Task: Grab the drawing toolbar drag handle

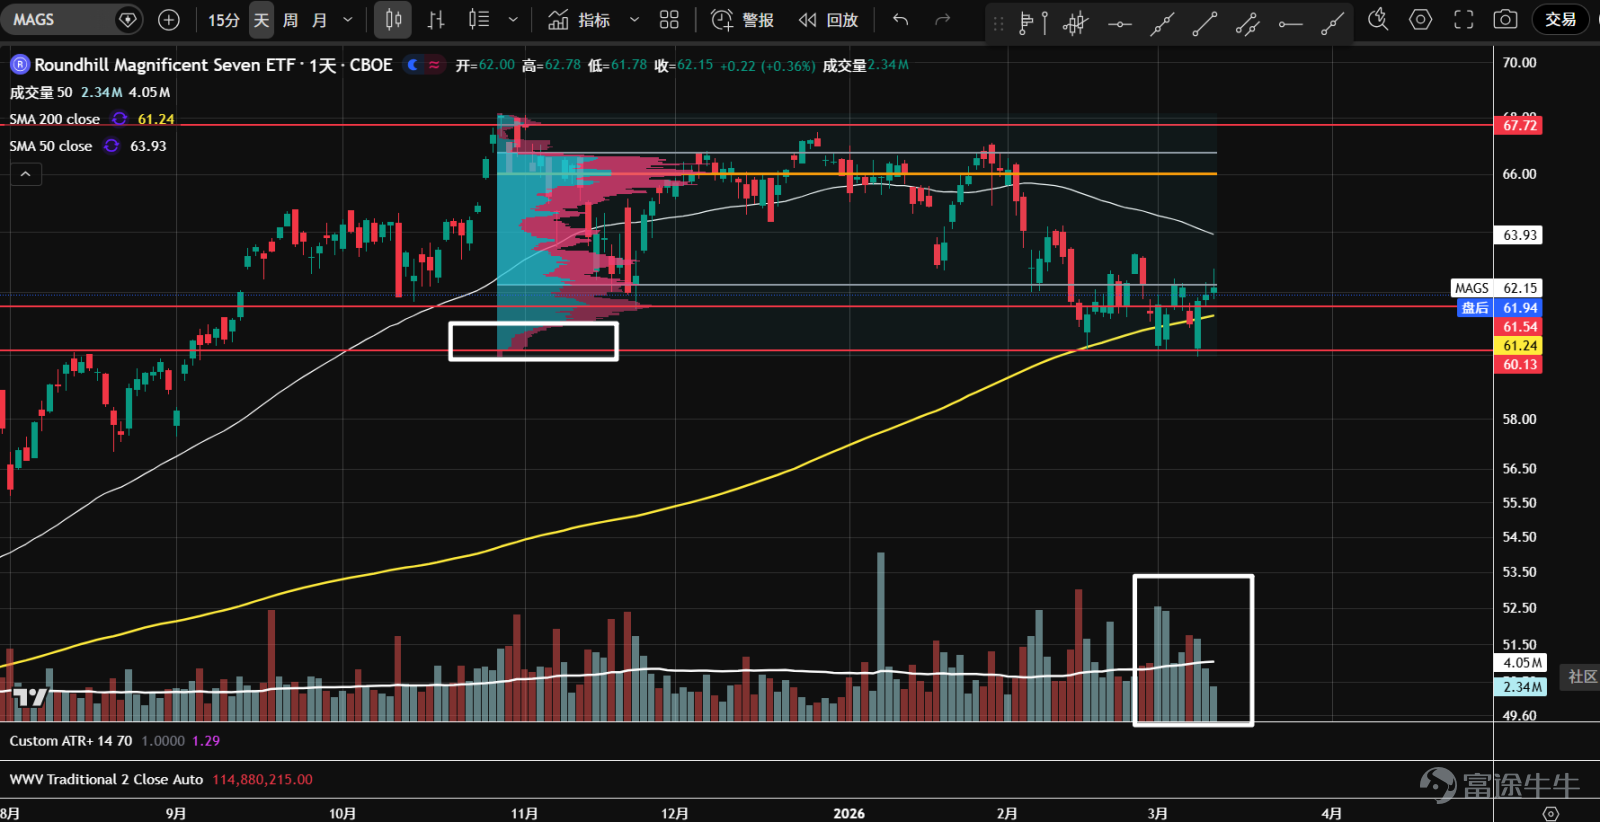Action: click(998, 23)
